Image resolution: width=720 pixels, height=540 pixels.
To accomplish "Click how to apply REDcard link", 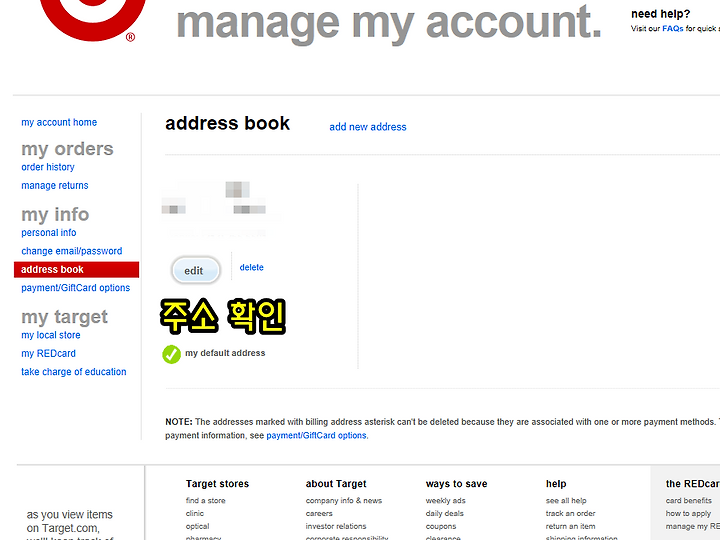I will click(x=688, y=513).
